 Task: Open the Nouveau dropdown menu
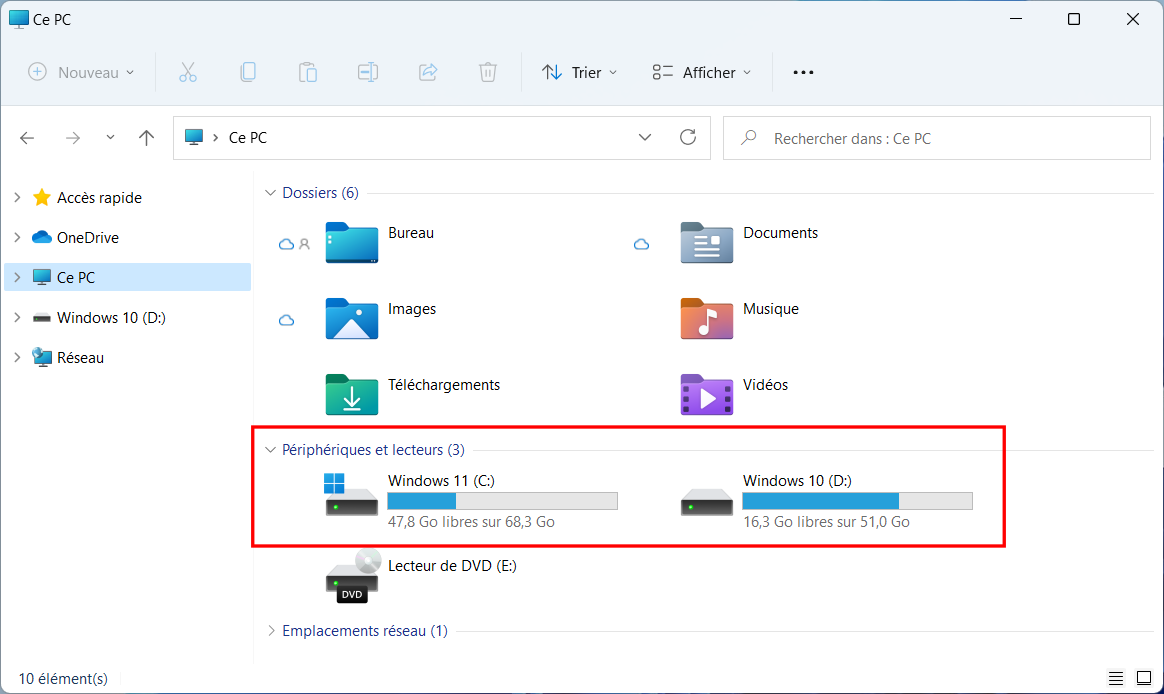point(82,72)
